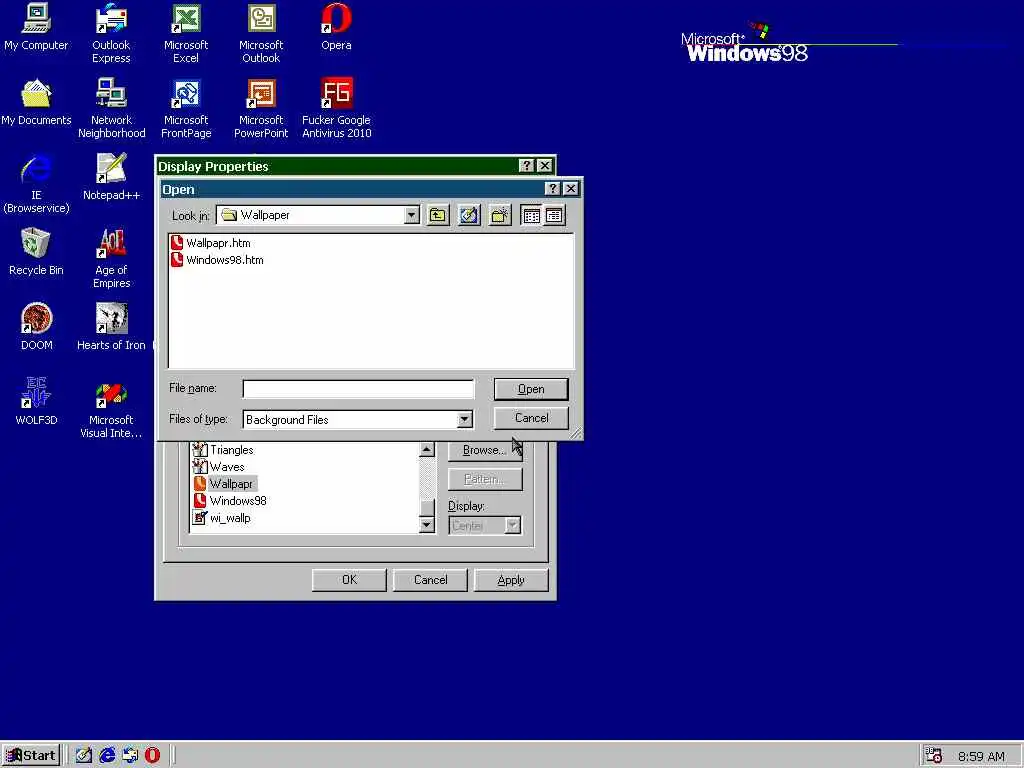Click Browse button in Display Properties
Screen dimensions: 1024x768
coord(485,451)
